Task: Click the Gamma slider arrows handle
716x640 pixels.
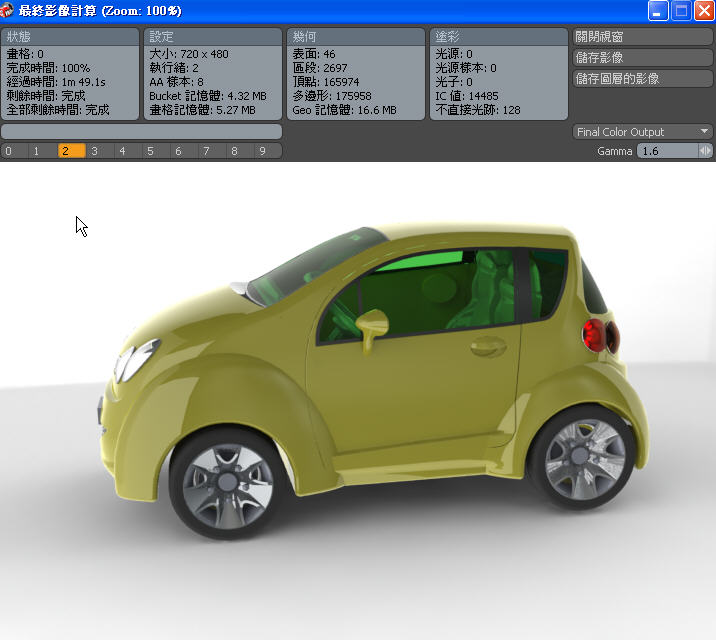Action: [705, 151]
